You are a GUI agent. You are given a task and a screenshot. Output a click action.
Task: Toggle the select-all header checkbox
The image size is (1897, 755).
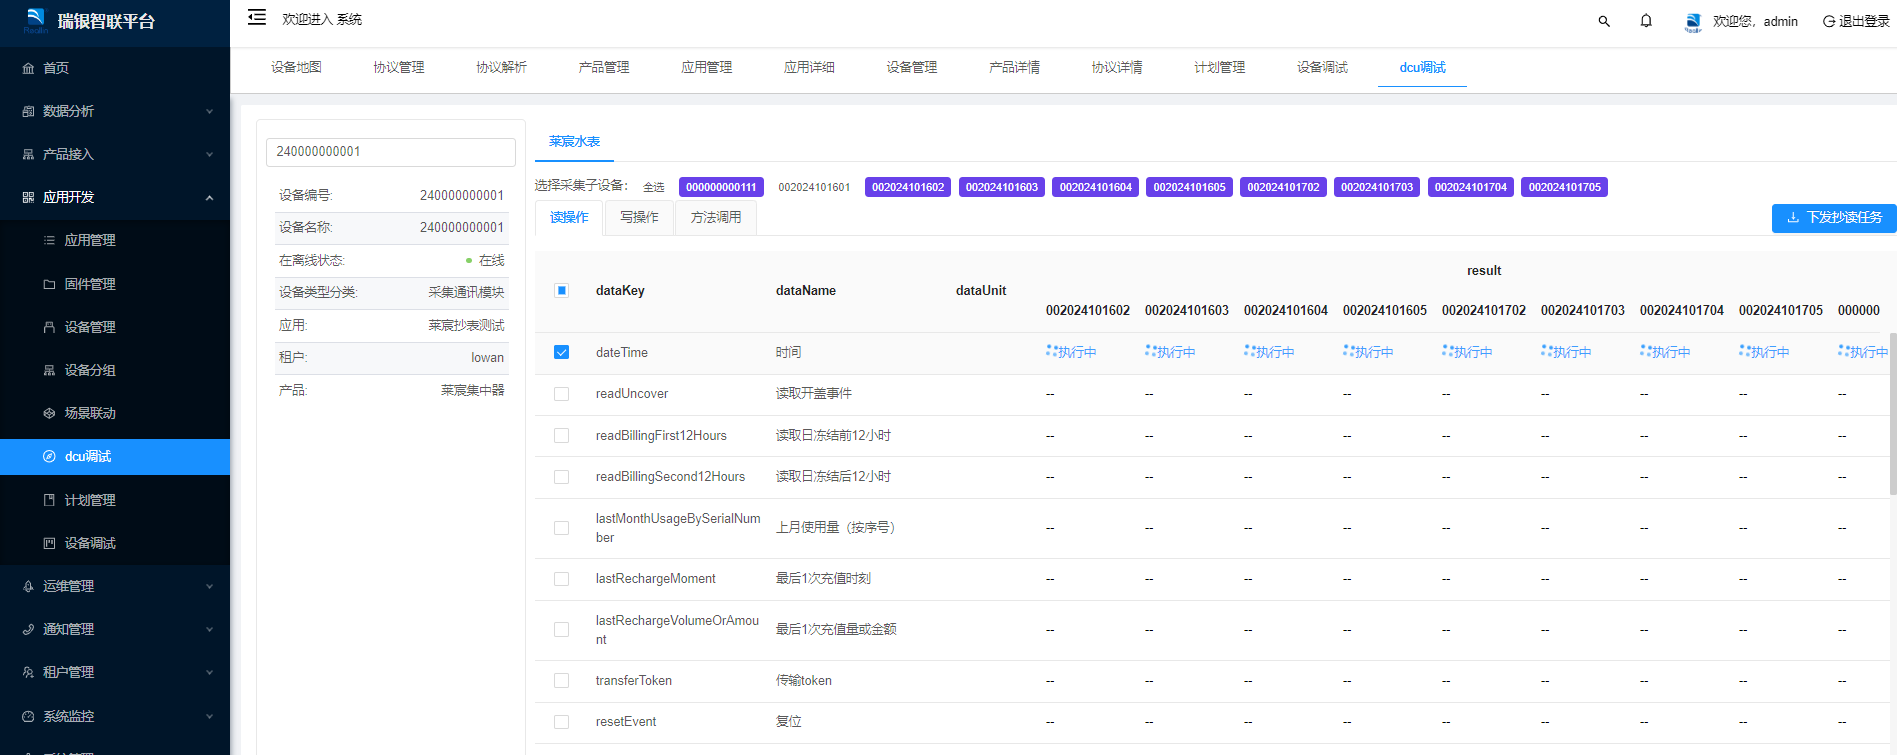[x=561, y=291]
